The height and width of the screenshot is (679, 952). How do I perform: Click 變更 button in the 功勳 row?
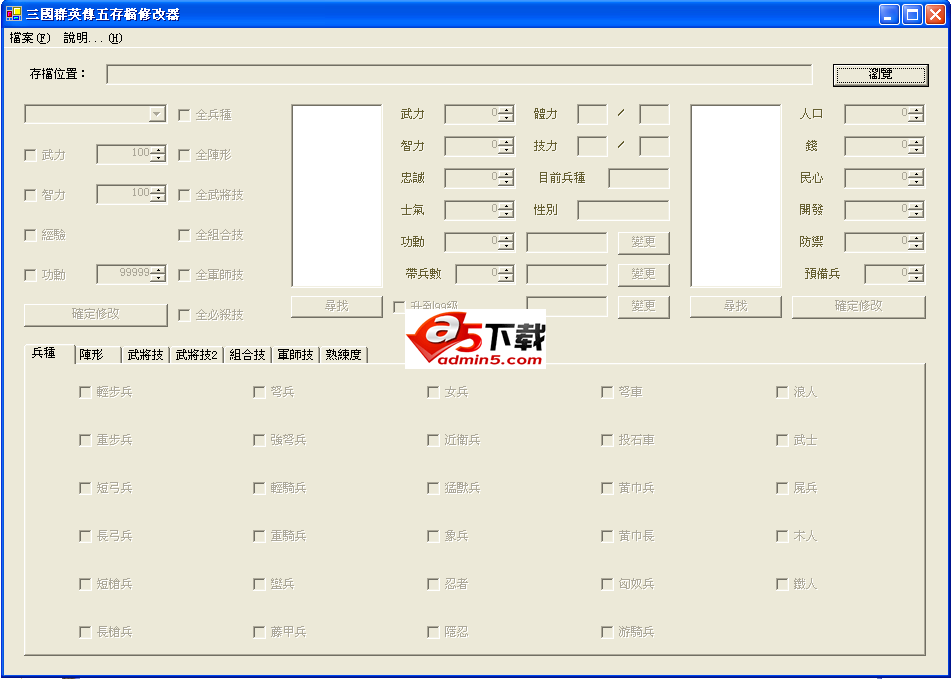[644, 242]
